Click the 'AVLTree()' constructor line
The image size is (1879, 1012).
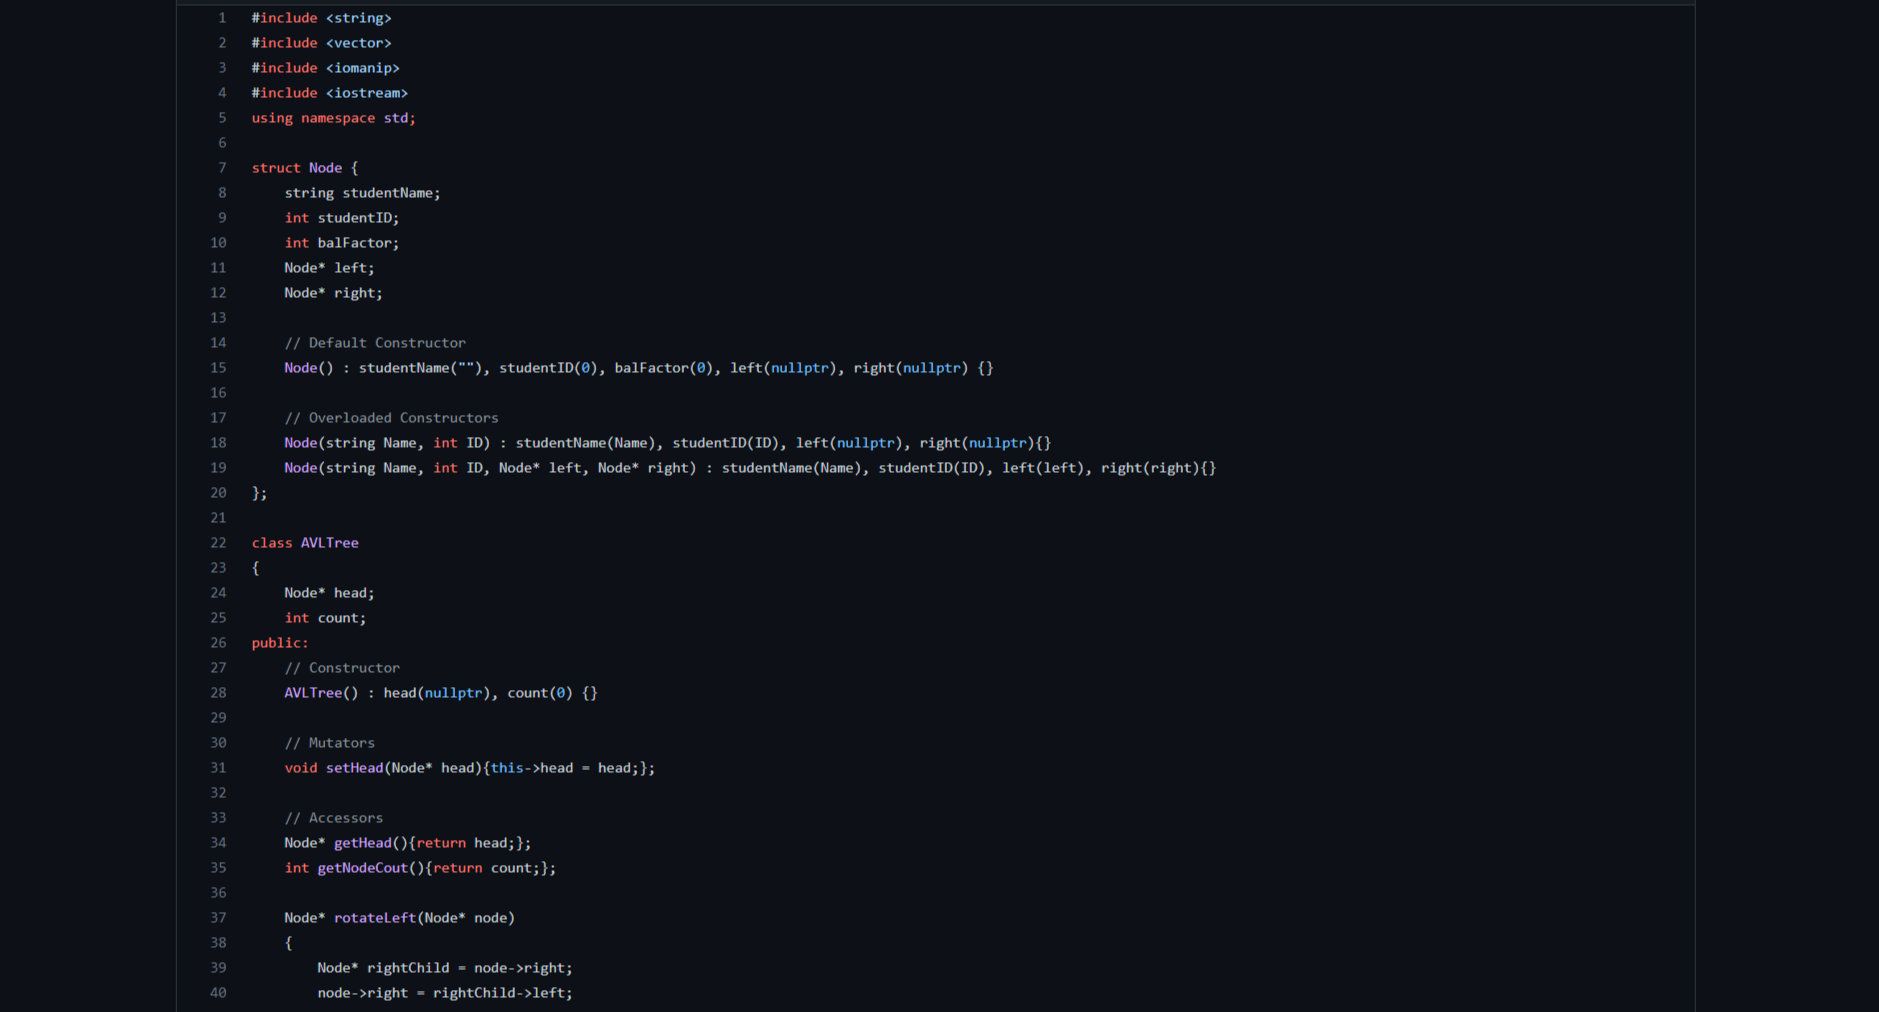coord(440,693)
